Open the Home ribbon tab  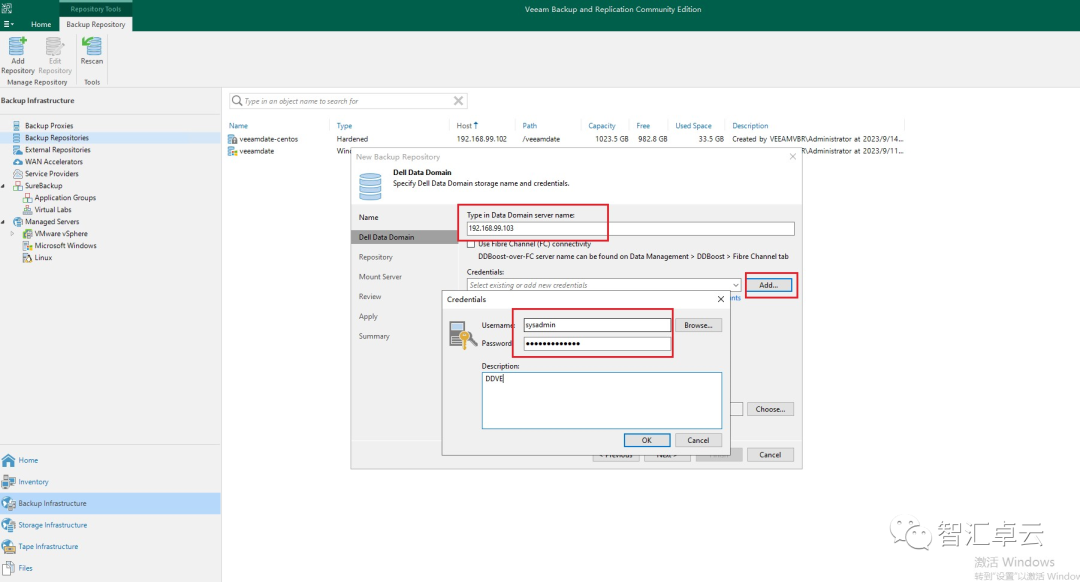click(x=40, y=23)
